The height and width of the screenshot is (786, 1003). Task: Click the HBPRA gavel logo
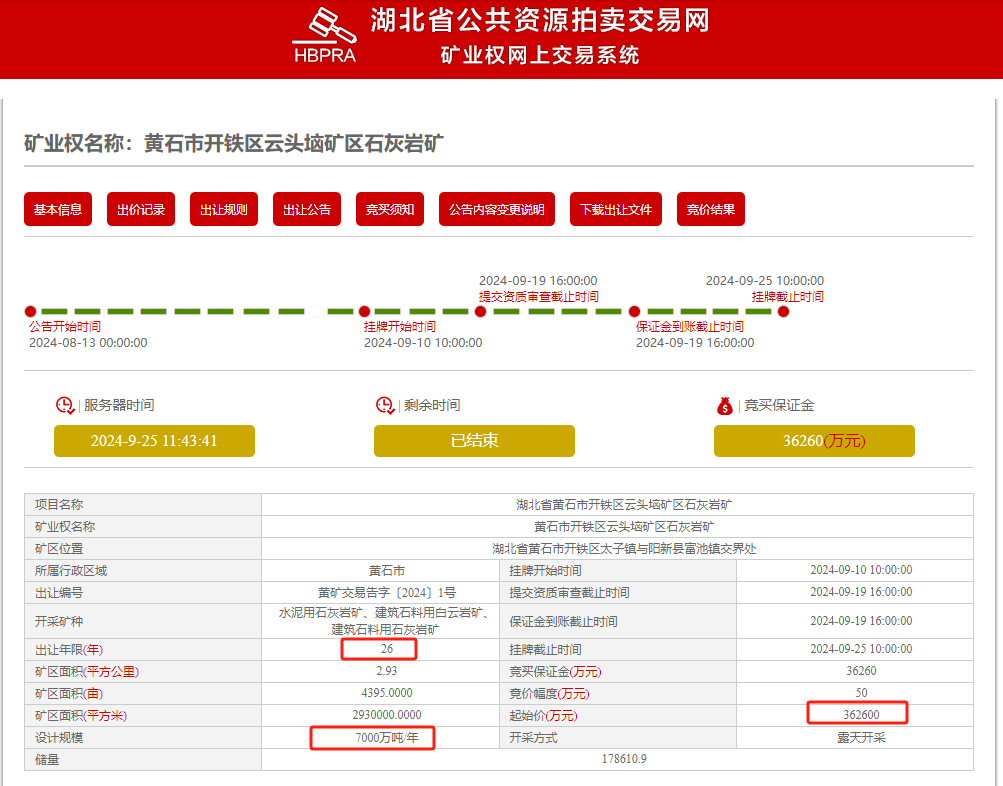pyautogui.click(x=324, y=36)
